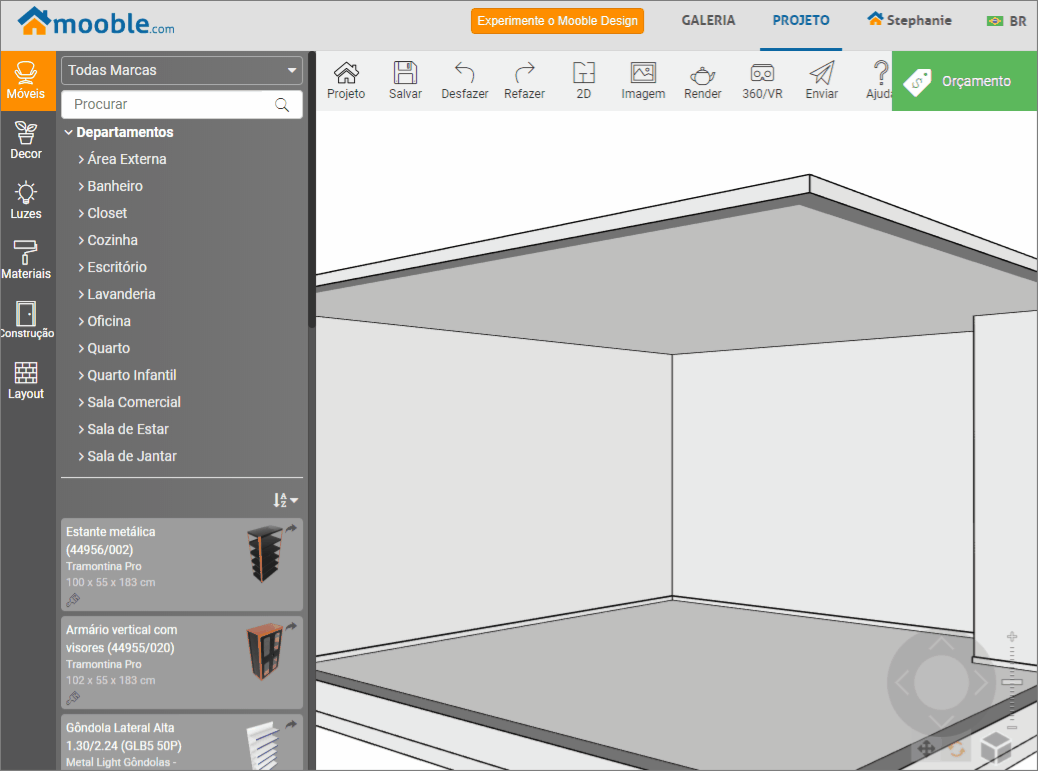
Task: Select the orange rotate view tool
Action: pyautogui.click(x=957, y=749)
